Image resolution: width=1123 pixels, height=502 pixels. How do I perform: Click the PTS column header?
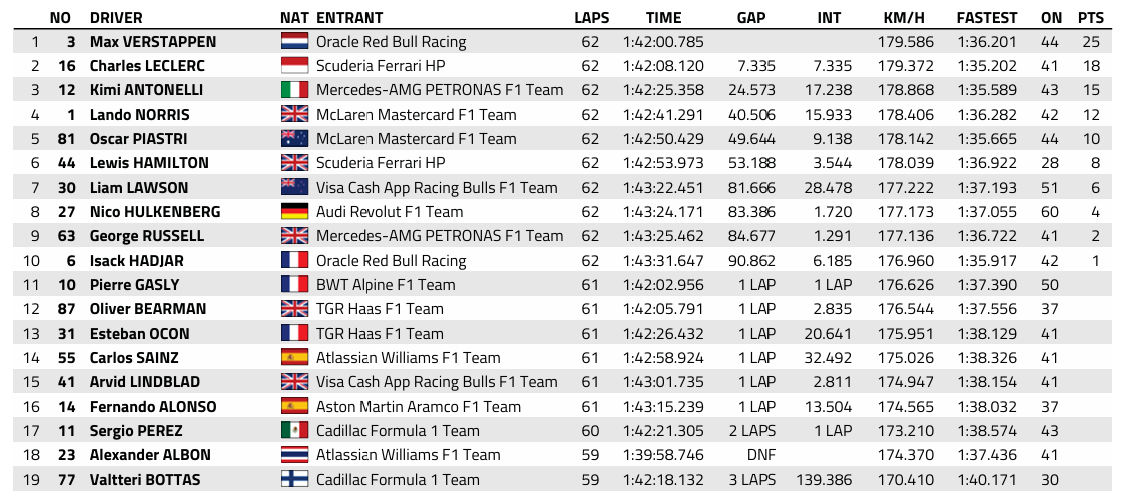click(1091, 18)
